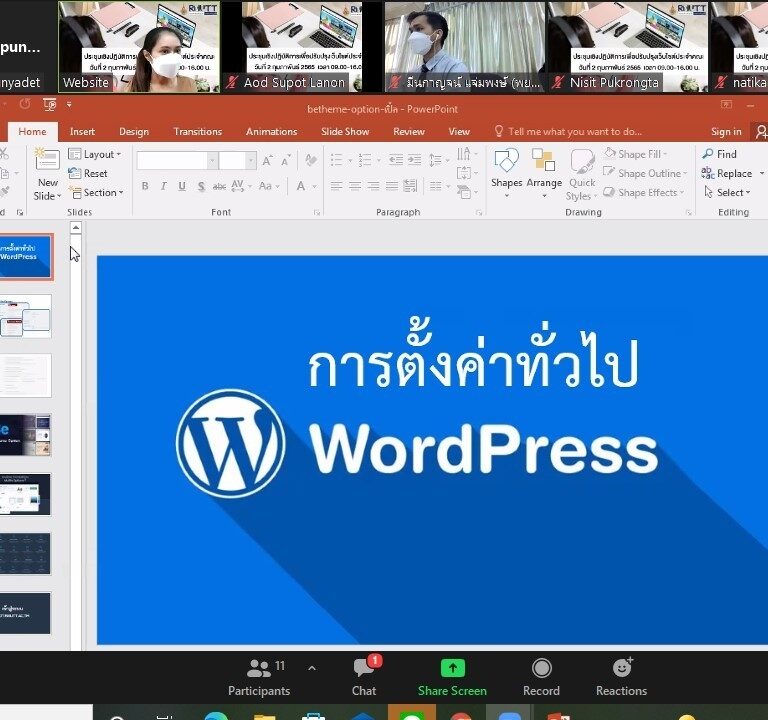Open Font dialog launcher
This screenshot has height=720, width=768.
[317, 213]
